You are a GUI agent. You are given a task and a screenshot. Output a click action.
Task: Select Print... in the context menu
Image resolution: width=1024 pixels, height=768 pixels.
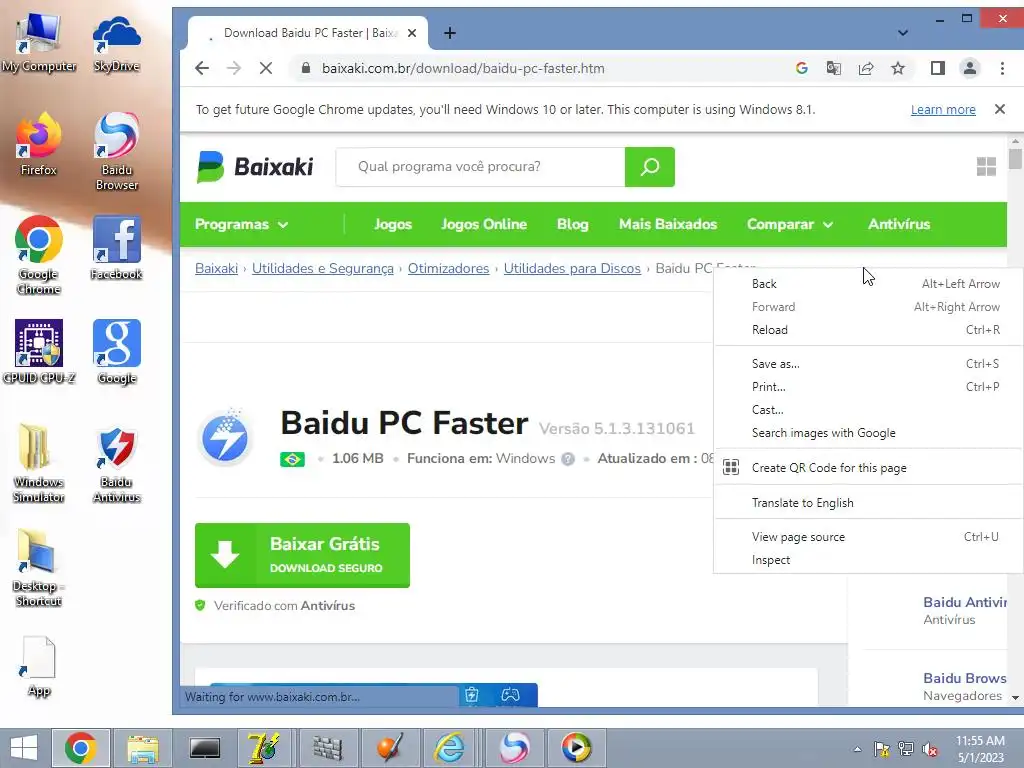tap(869, 387)
